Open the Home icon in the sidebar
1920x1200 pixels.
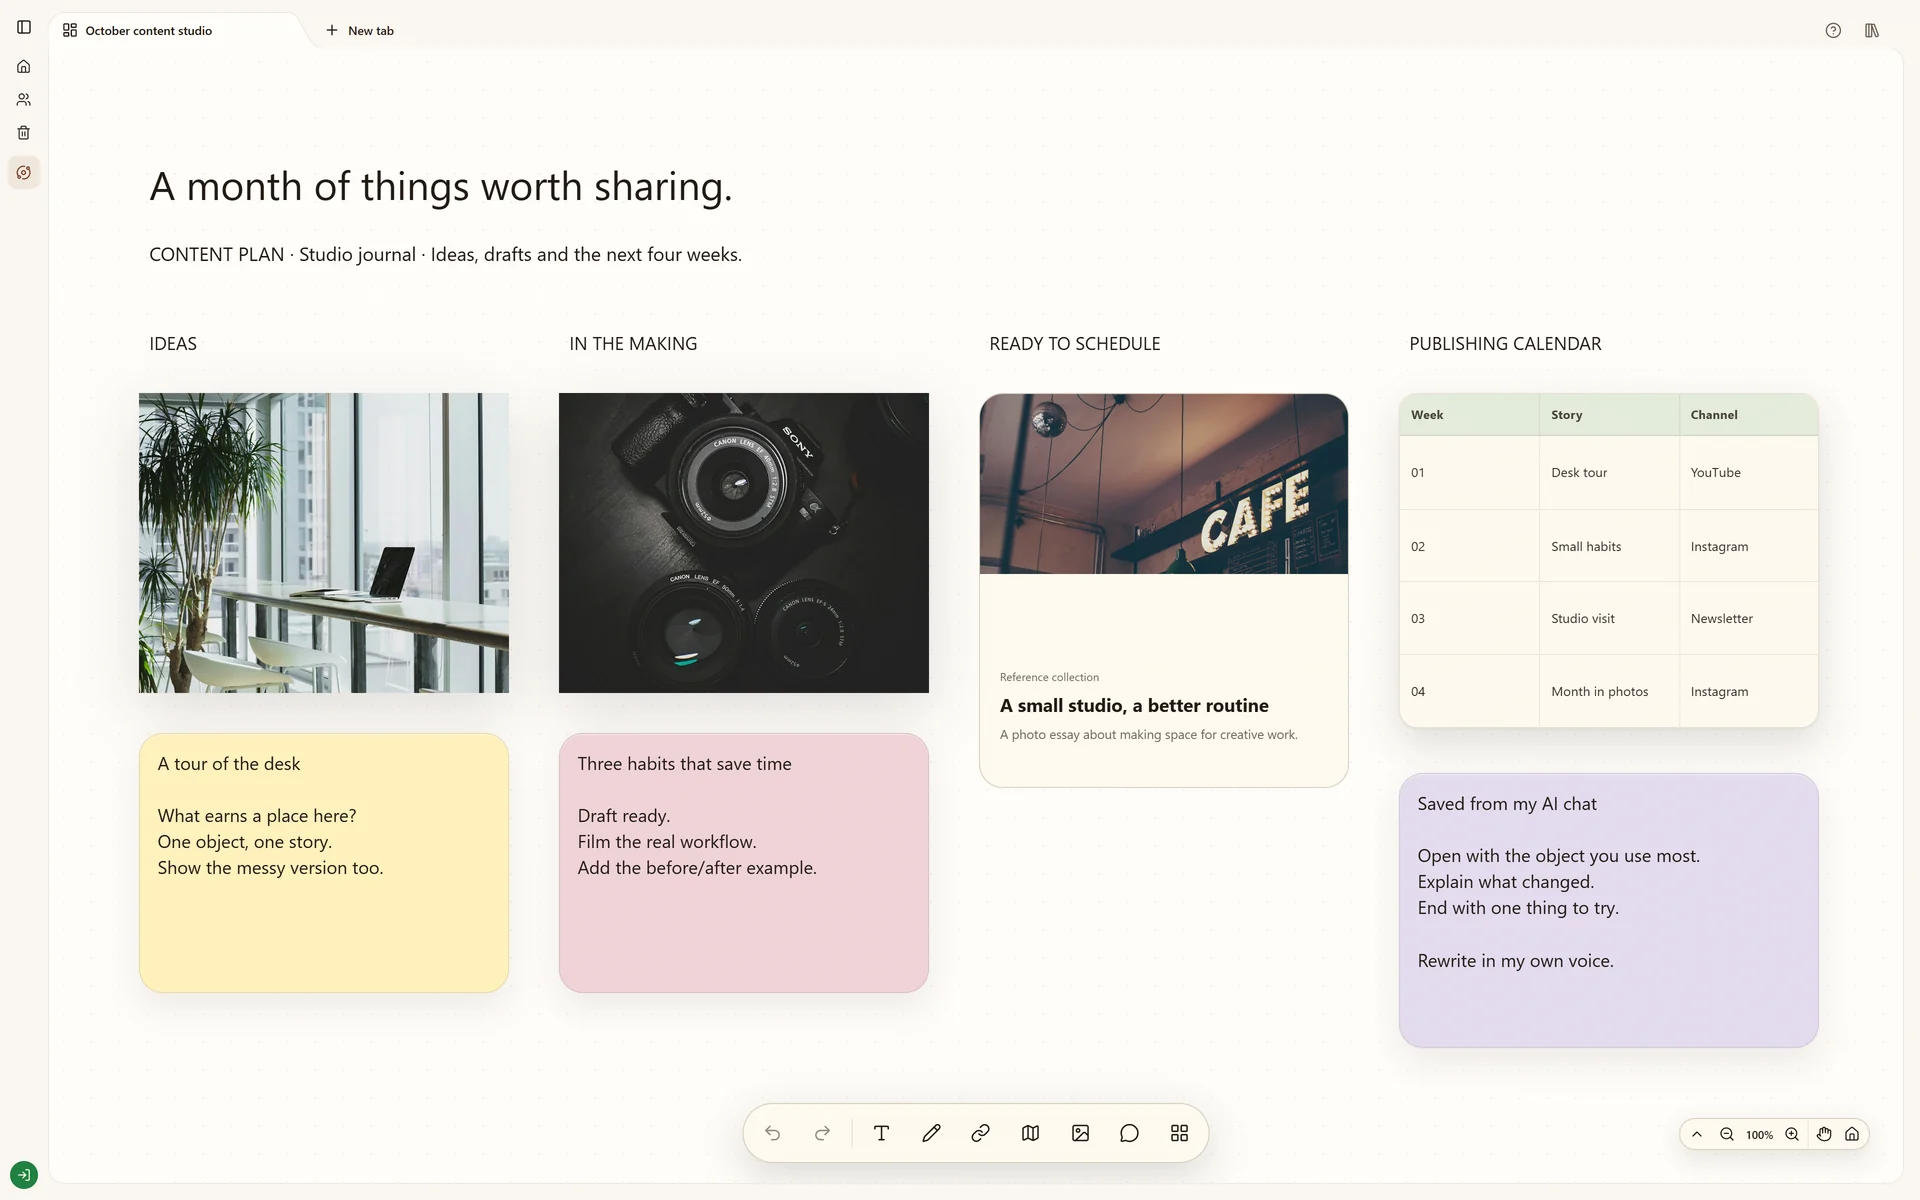[x=24, y=67]
